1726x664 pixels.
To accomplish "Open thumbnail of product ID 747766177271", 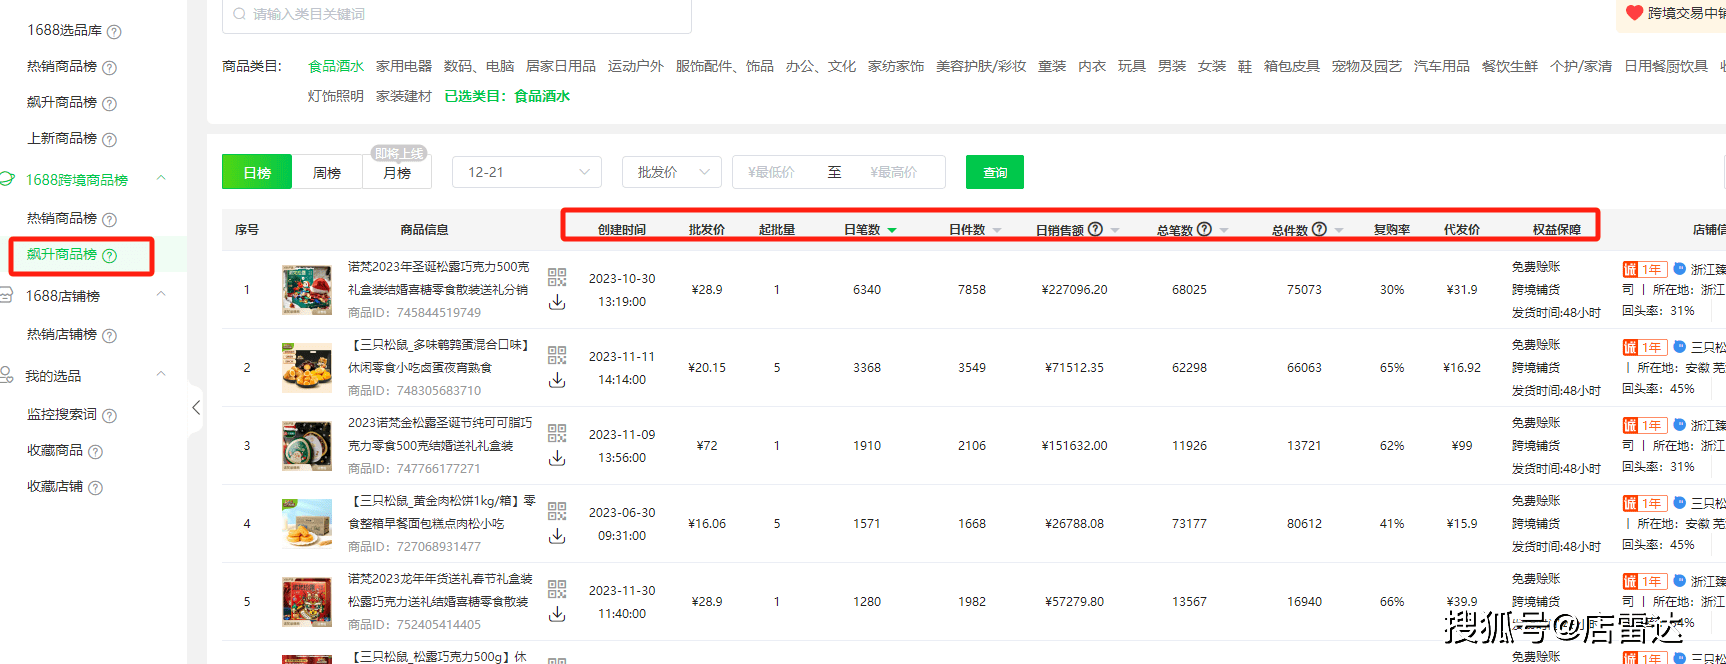I will 307,446.
